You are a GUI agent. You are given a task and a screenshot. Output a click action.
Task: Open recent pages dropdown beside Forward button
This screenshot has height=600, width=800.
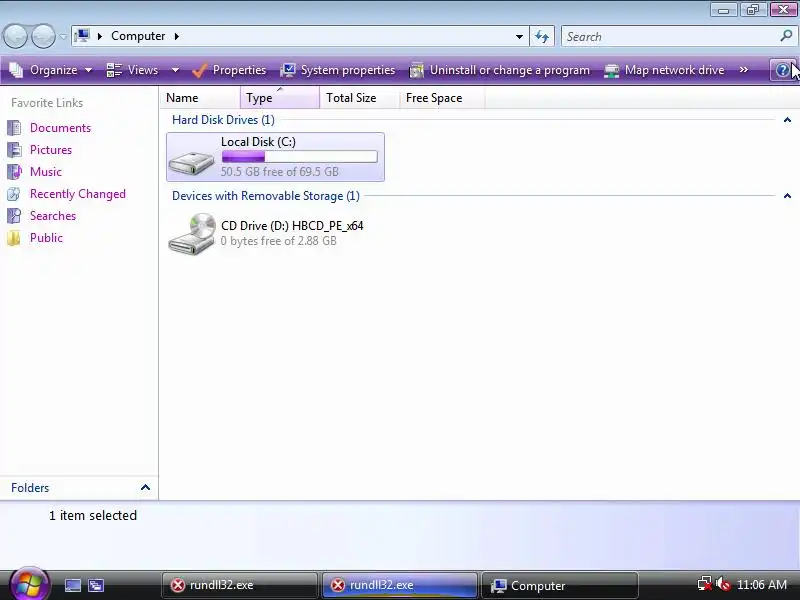click(x=62, y=36)
